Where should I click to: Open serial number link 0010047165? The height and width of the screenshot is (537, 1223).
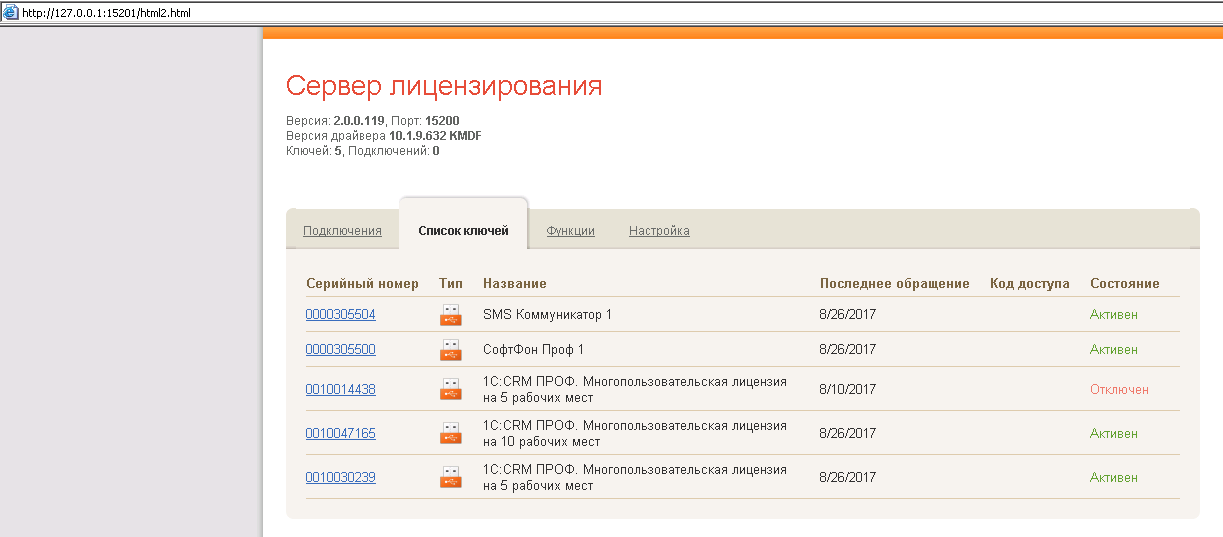340,434
